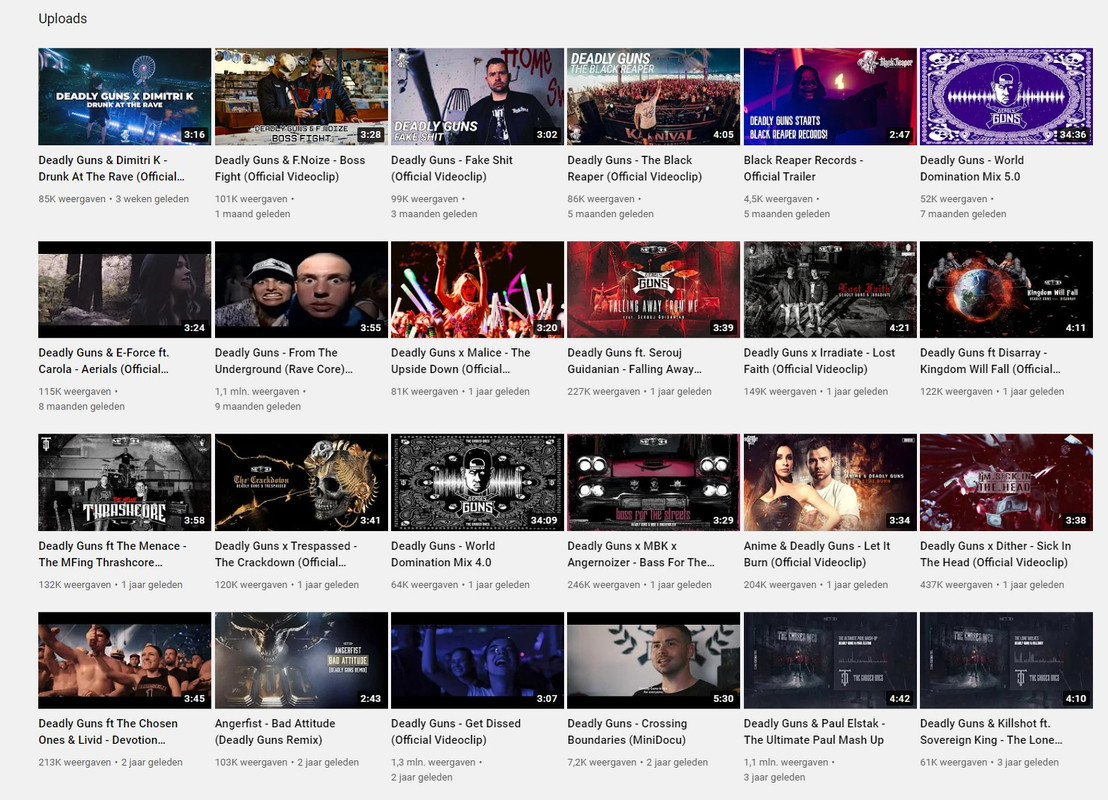The width and height of the screenshot is (1108, 800).
Task: Open Crossing Boundaries MiniDocu thumbnail
Action: pos(654,660)
